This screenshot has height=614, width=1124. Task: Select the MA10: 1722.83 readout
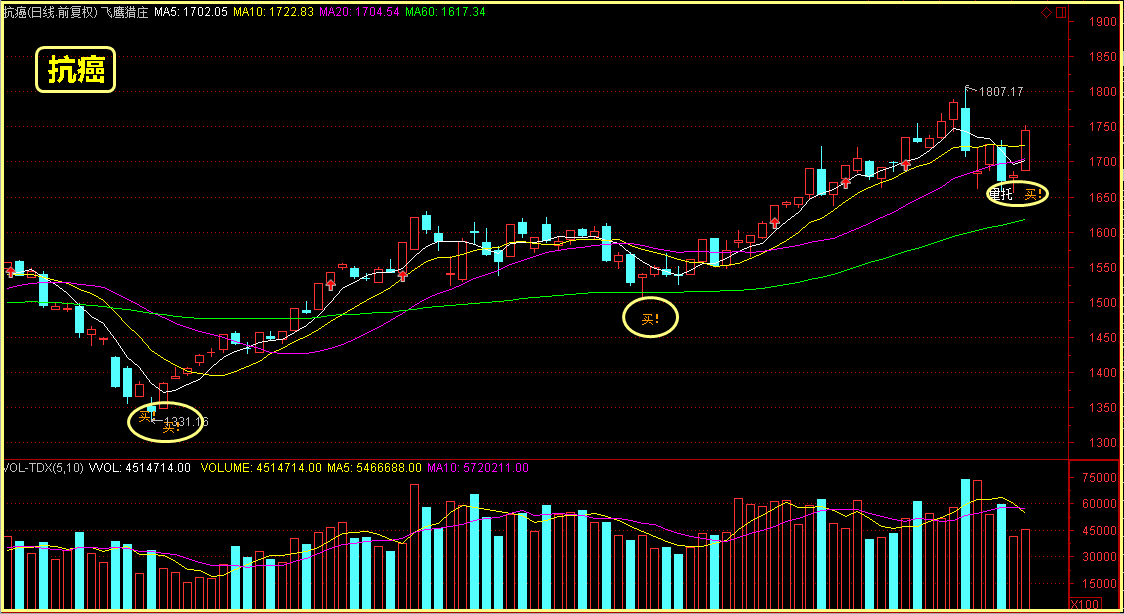pos(274,12)
